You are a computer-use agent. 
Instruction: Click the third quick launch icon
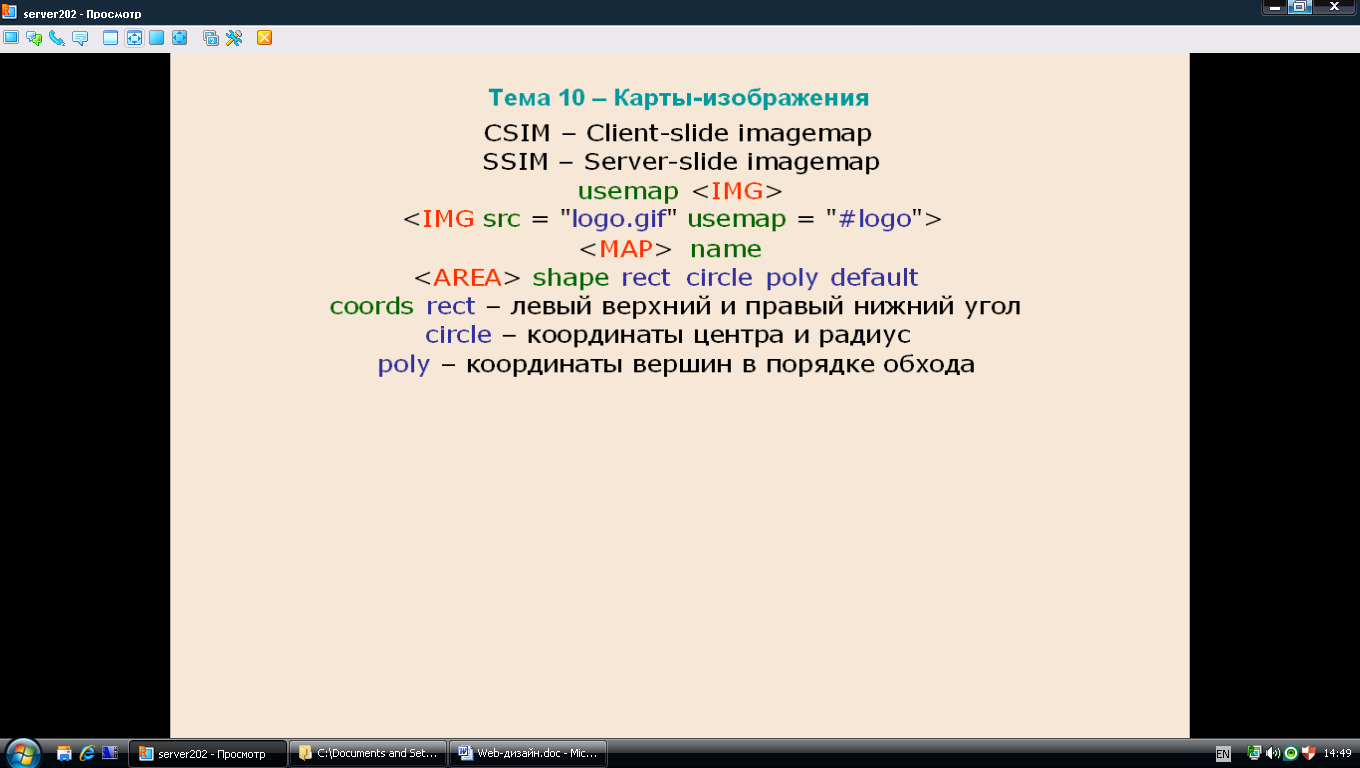(110, 753)
